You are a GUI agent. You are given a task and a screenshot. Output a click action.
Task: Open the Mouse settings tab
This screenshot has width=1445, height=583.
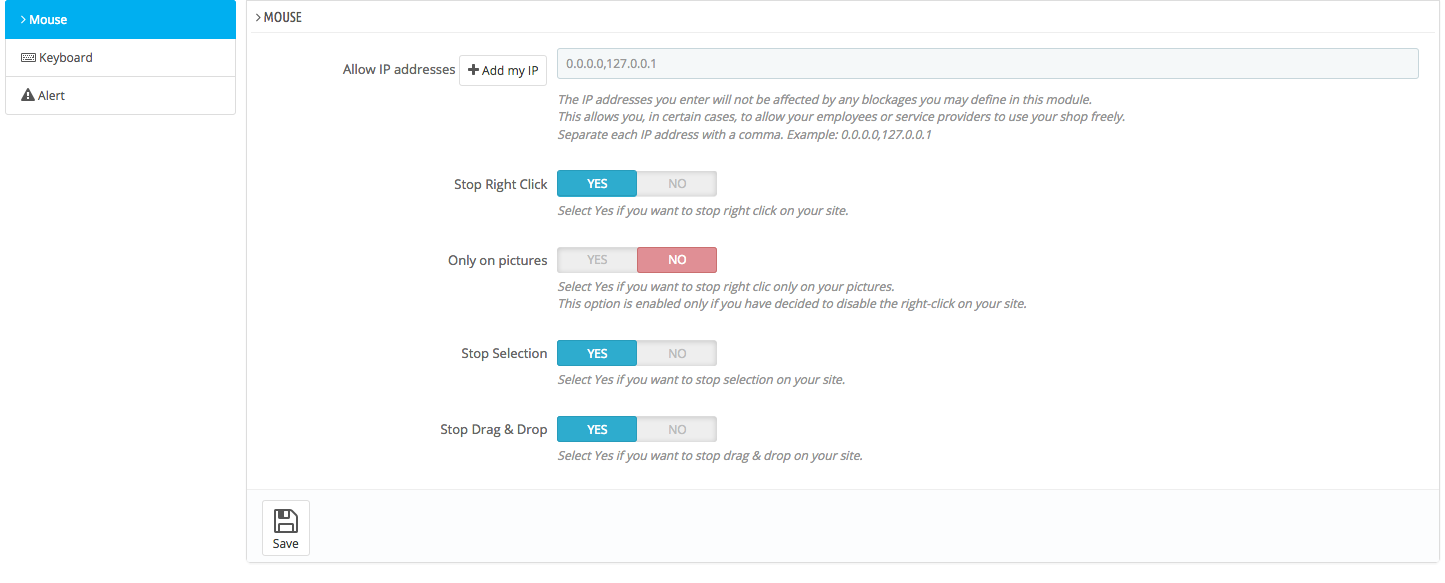click(121, 20)
